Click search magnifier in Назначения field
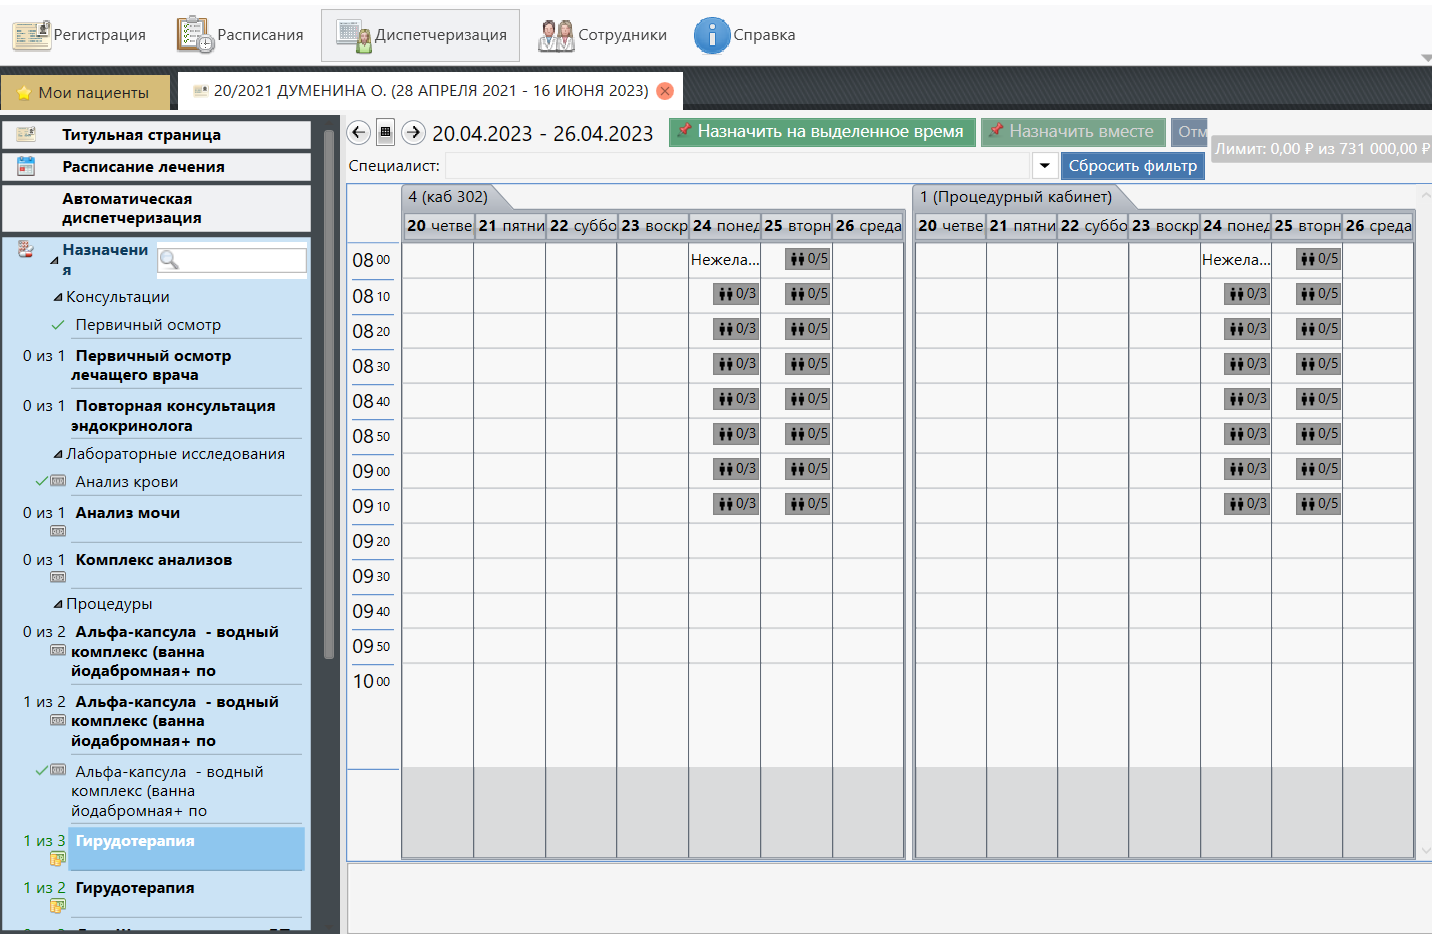 point(170,260)
